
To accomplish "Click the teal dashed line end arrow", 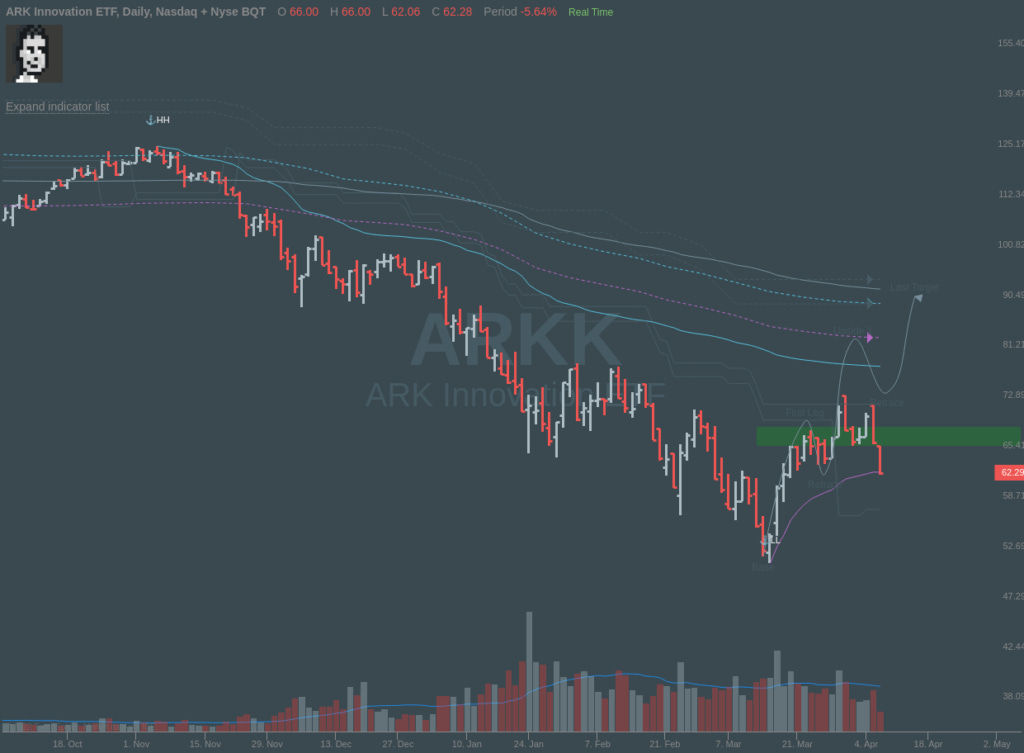I will (x=869, y=303).
